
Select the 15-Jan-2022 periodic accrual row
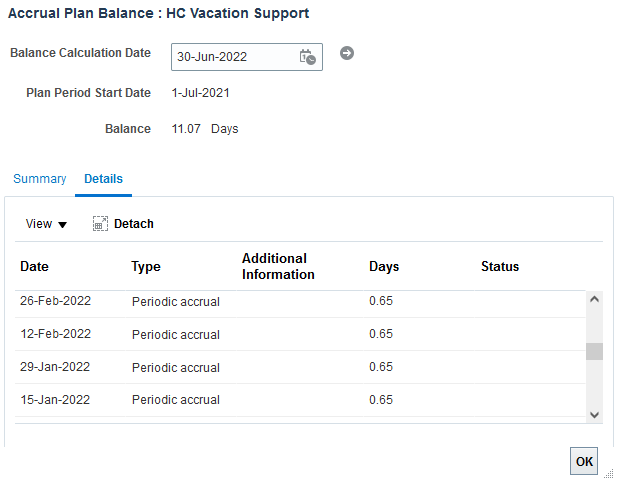[x=300, y=400]
